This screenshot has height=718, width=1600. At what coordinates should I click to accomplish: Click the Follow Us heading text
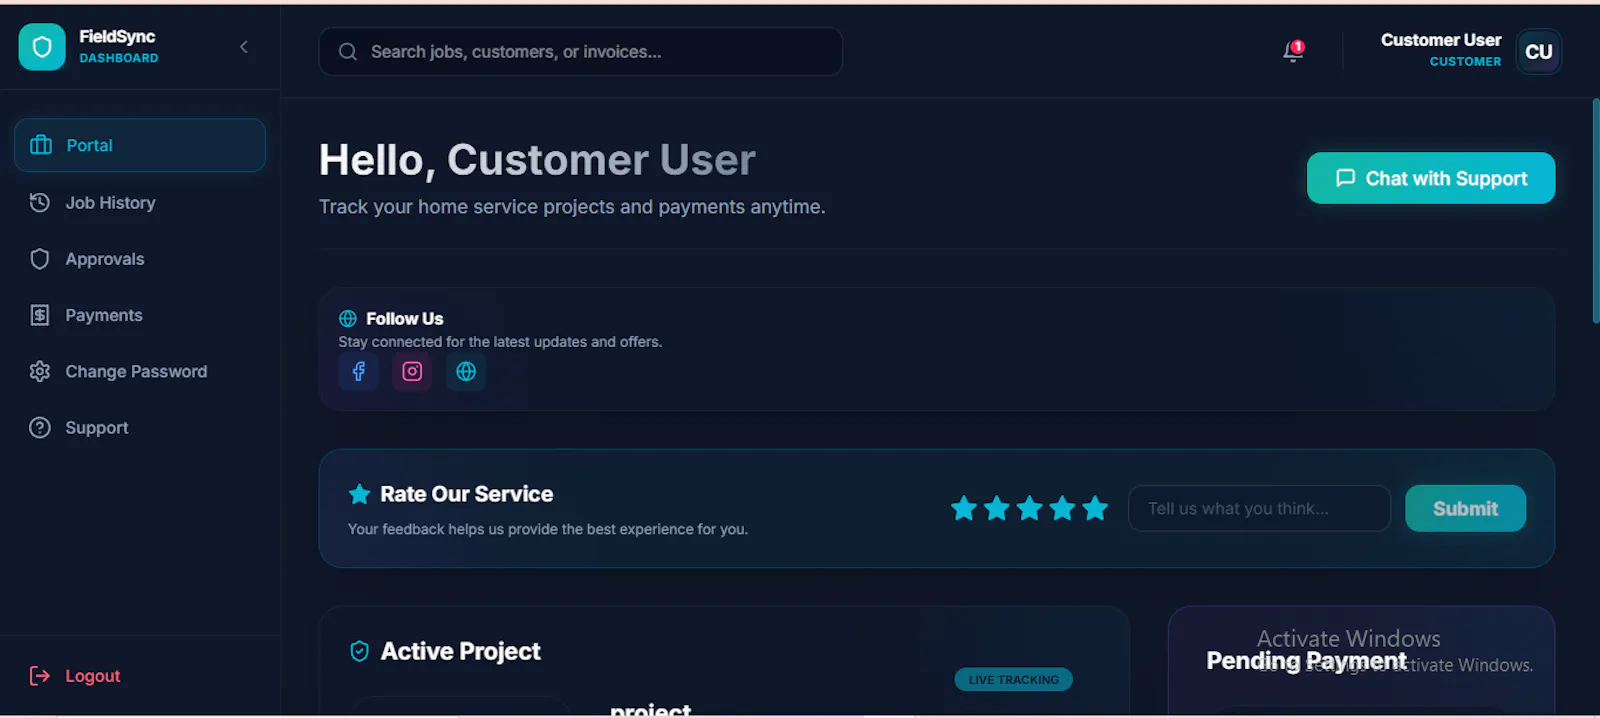(404, 318)
